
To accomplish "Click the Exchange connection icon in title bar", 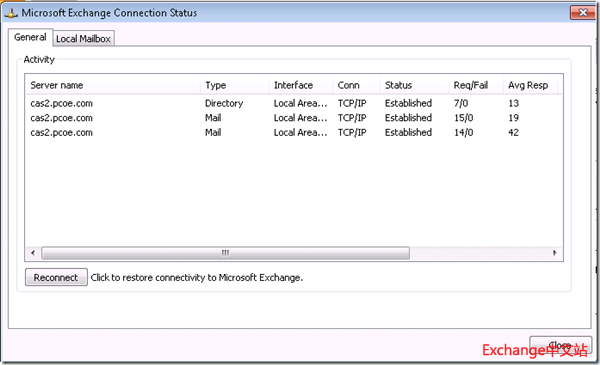I will point(11,13).
